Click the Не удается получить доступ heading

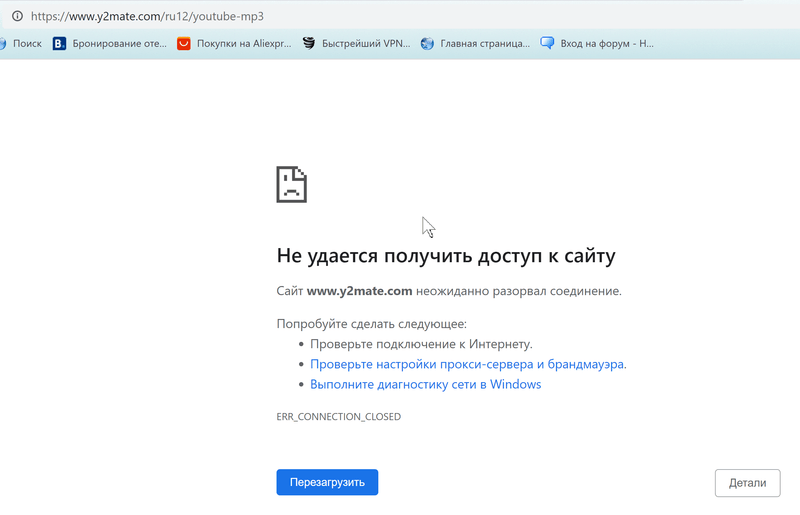446,255
